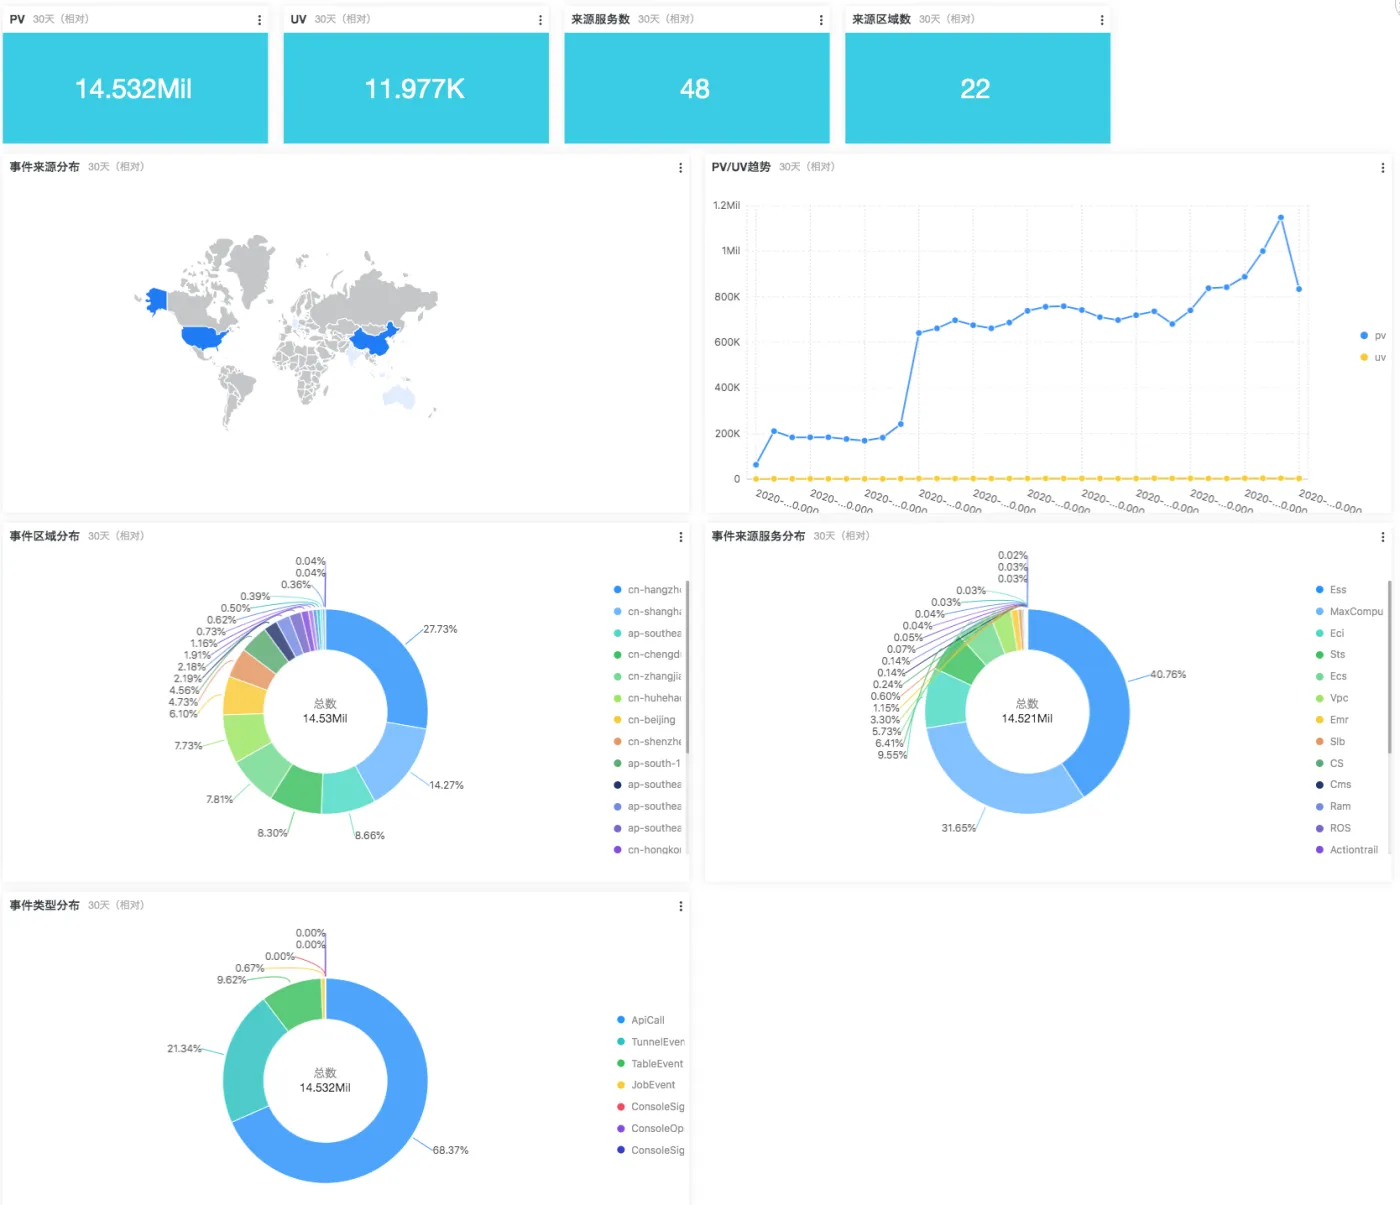Toggle the Emr service legend entry
This screenshot has width=1400, height=1205.
pyautogui.click(x=1332, y=720)
